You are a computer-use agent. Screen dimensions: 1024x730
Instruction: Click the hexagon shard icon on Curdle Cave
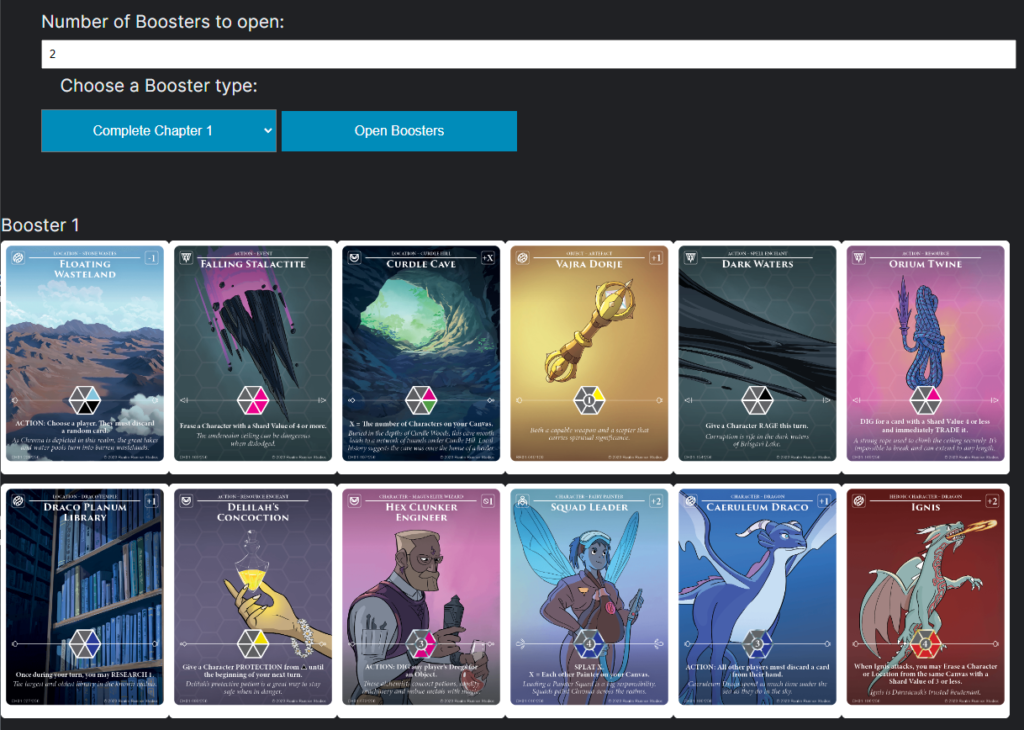421,400
